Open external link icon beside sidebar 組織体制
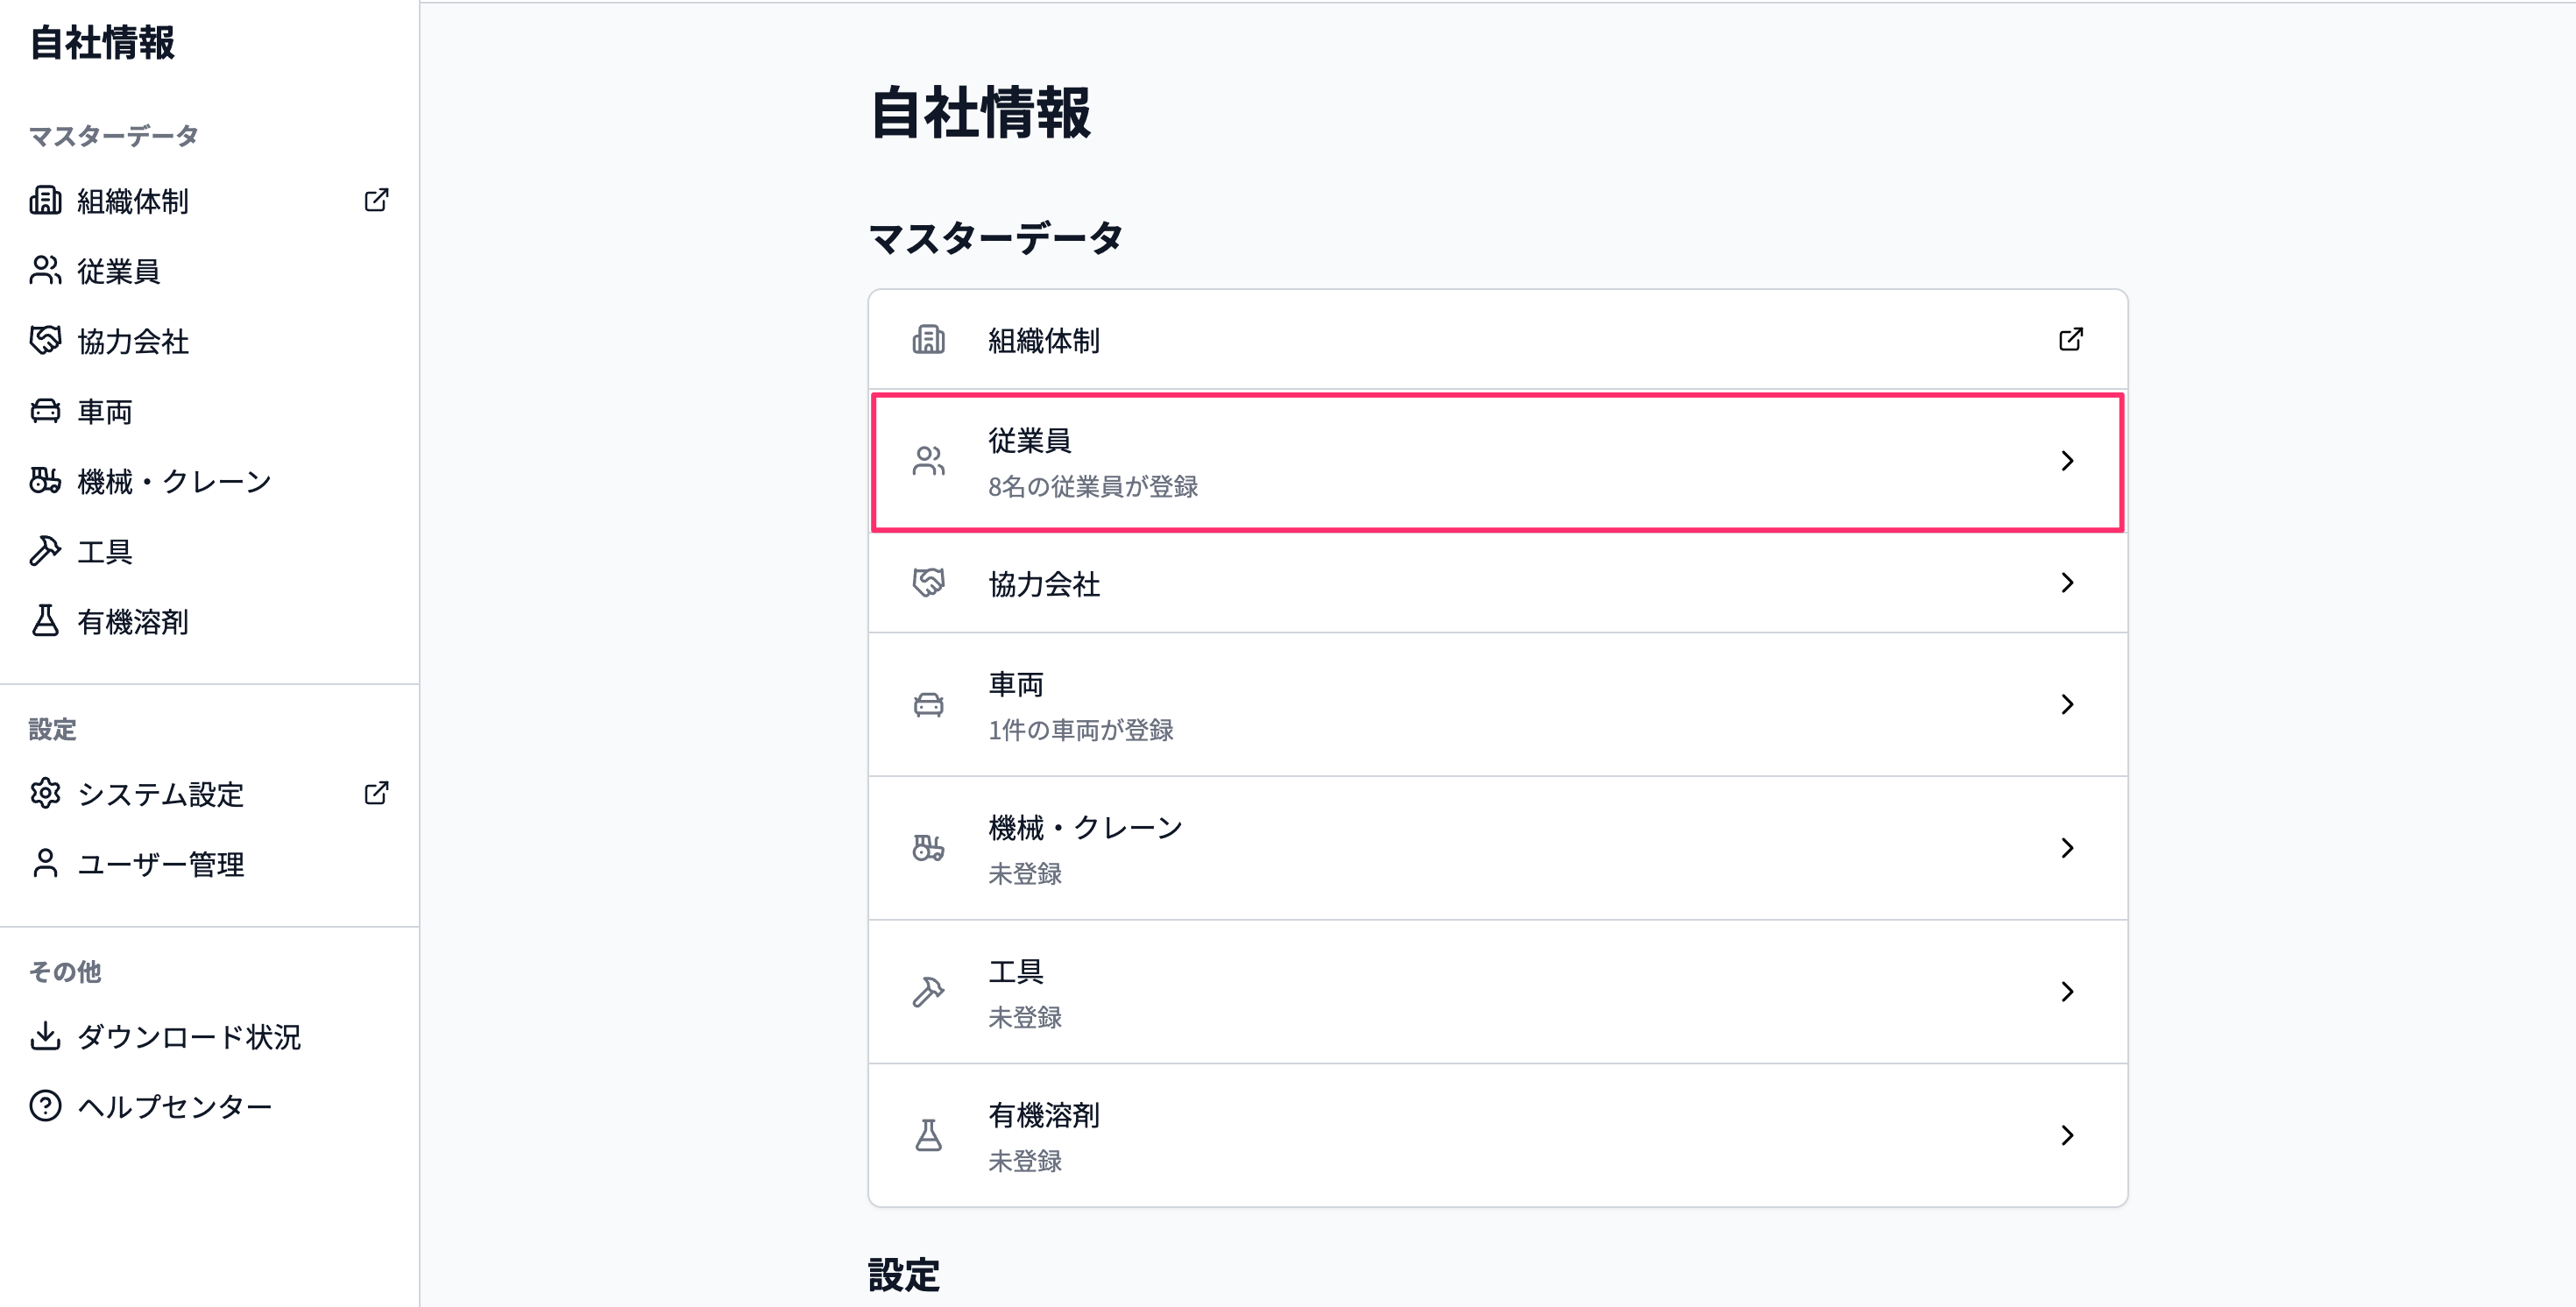The width and height of the screenshot is (2576, 1307). 376,200
